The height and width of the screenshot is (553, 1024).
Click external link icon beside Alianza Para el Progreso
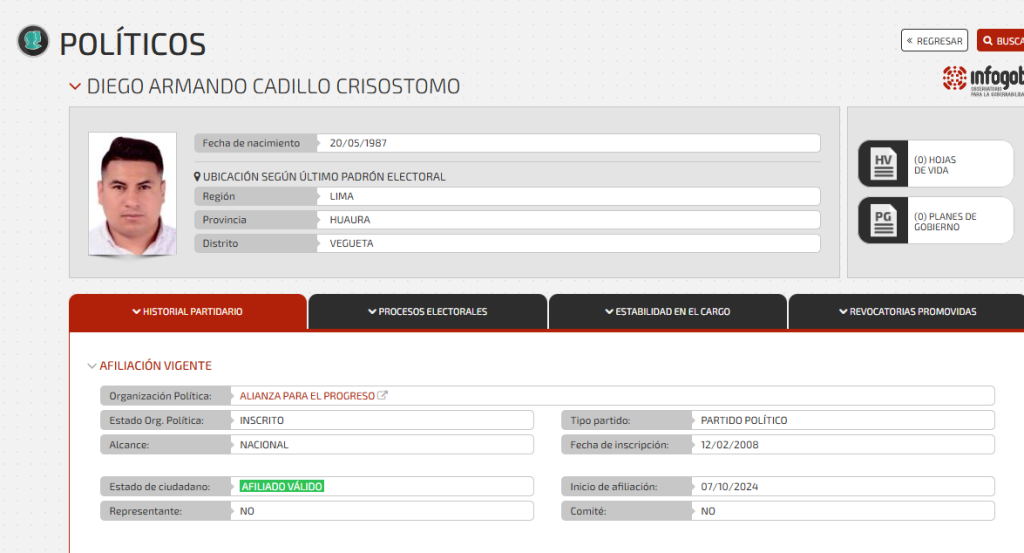pos(383,396)
